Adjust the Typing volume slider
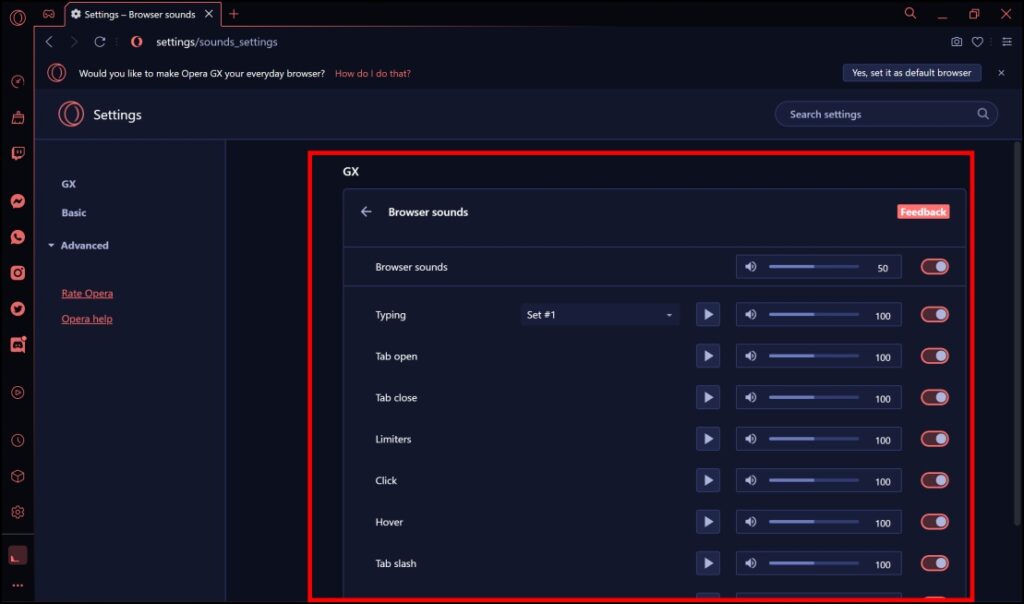Viewport: 1024px width, 604px height. coord(814,315)
